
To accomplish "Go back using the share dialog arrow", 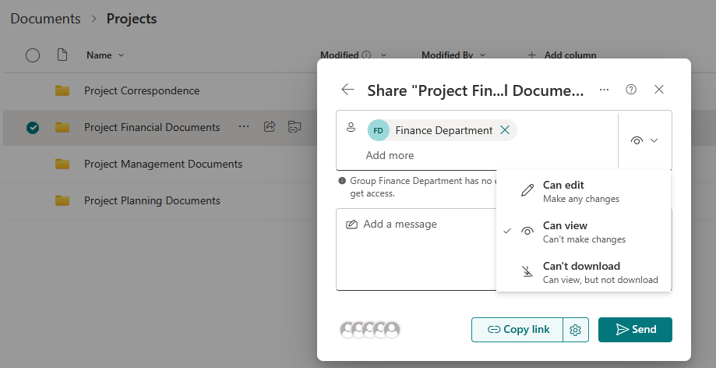I will tap(348, 89).
